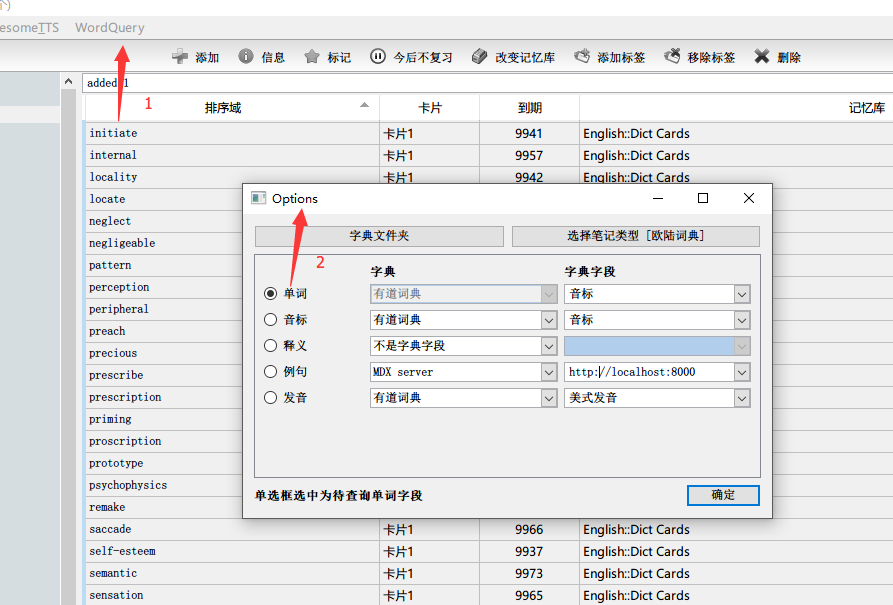
Task: Select the 释义 radio button
Action: (270, 346)
